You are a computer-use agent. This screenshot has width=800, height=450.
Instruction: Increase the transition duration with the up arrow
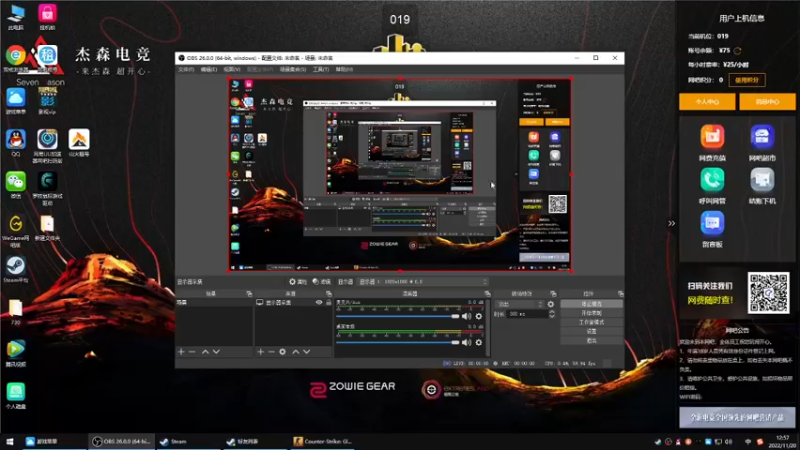[552, 312]
